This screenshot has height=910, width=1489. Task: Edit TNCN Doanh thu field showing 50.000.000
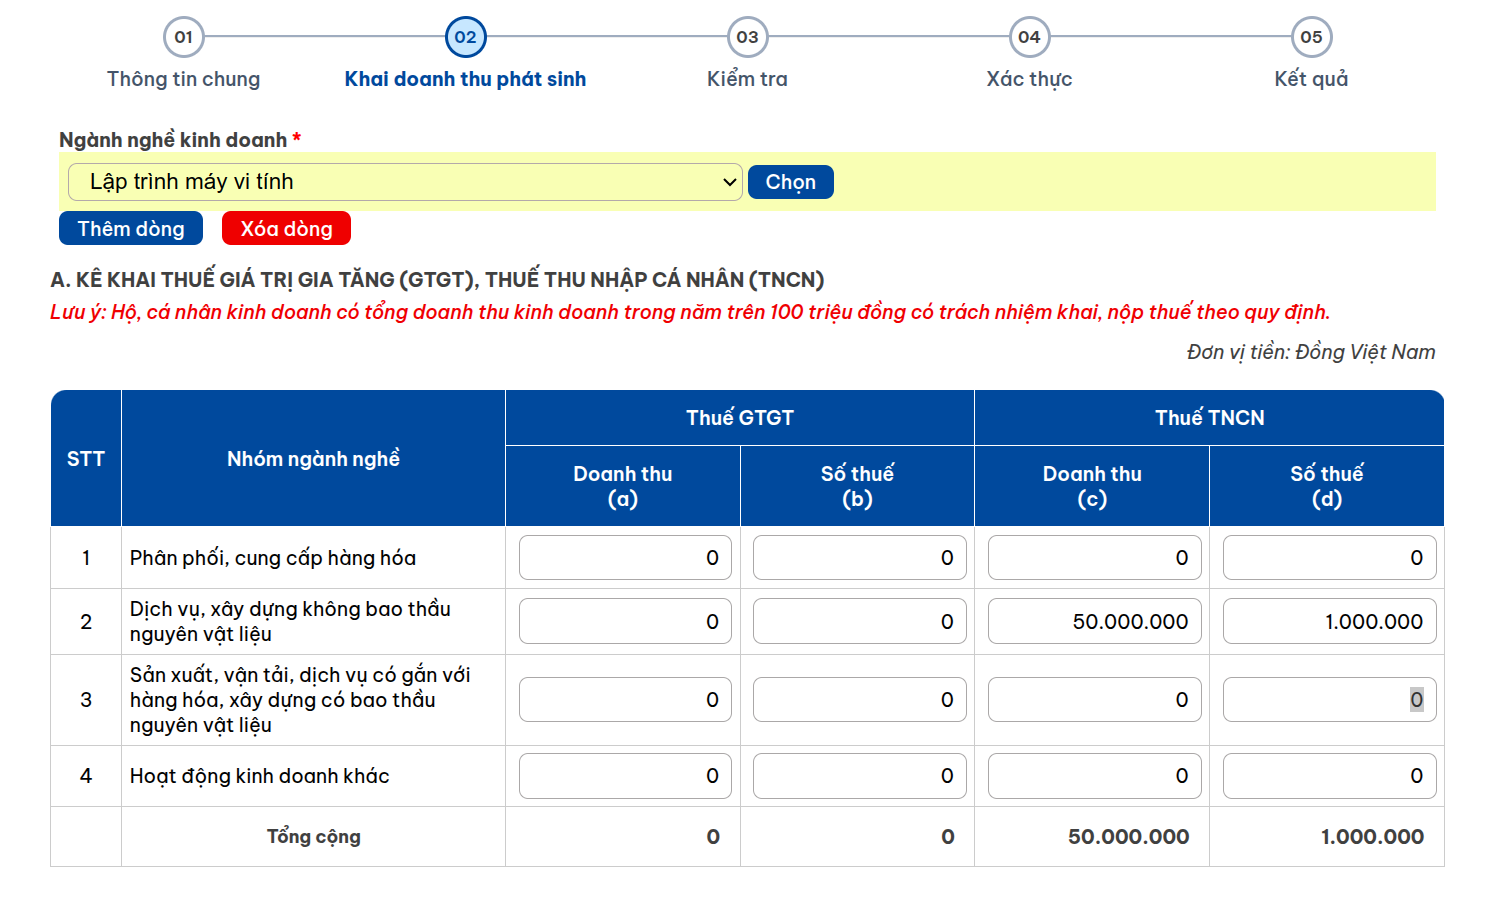(1094, 622)
